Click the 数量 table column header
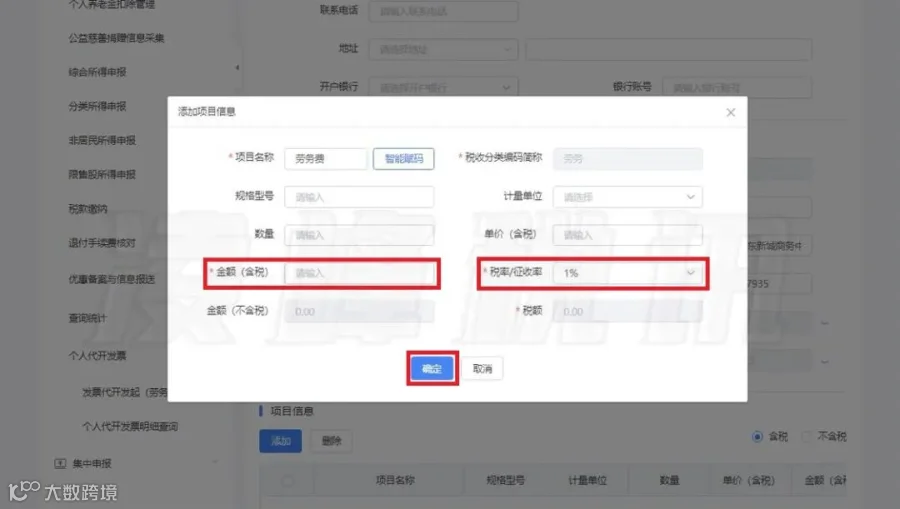This screenshot has height=509, width=900. tap(669, 480)
